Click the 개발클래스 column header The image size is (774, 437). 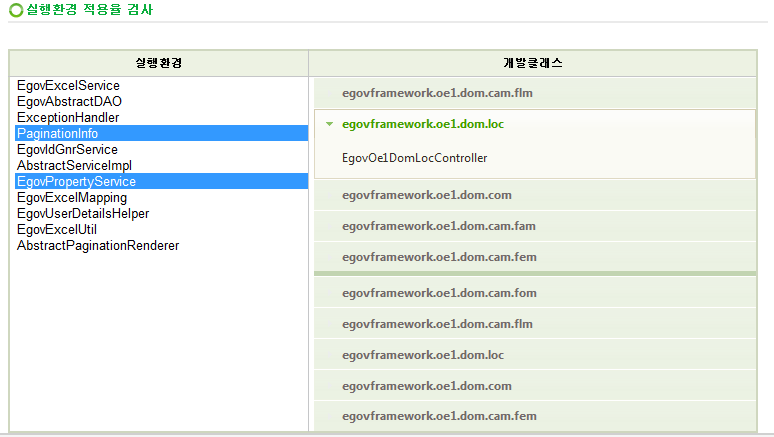532,63
